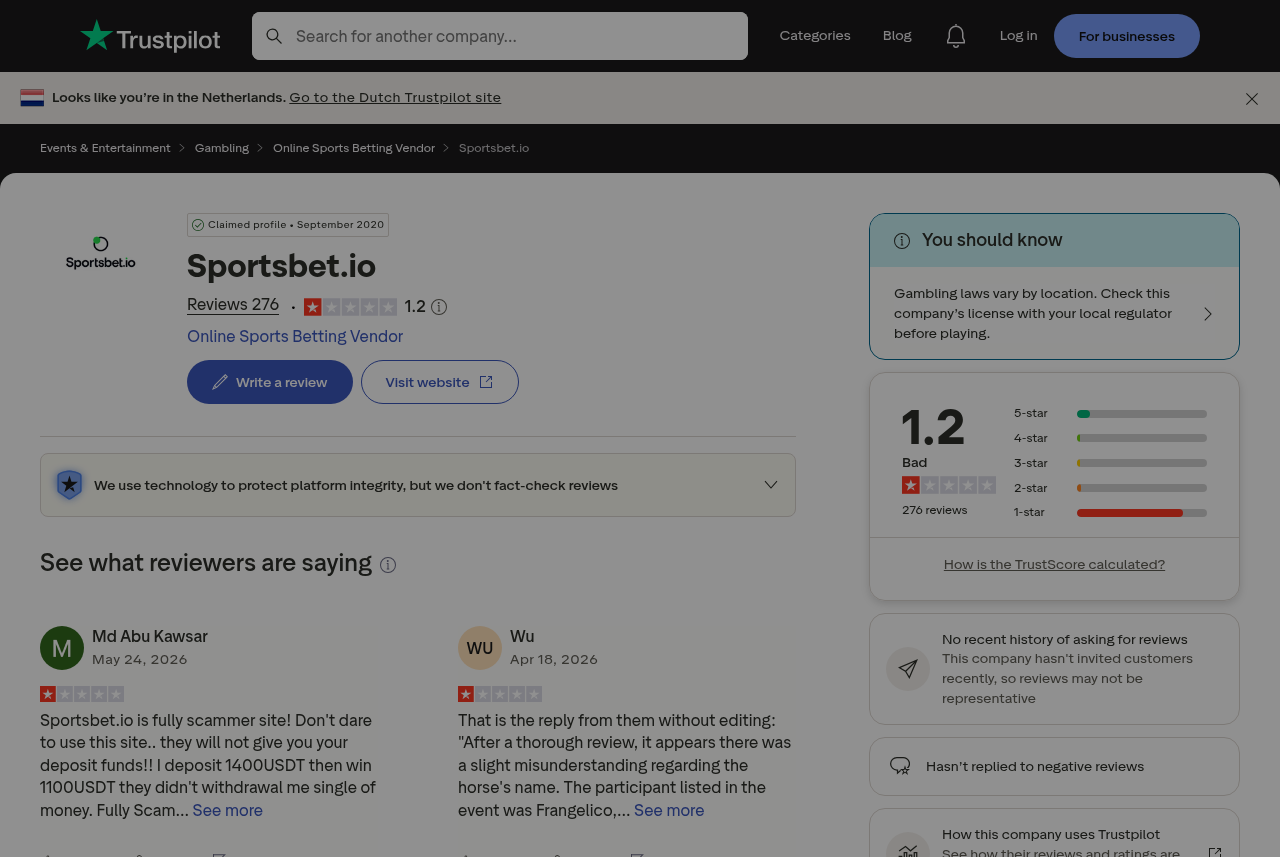Open Md Abu Kawsar's profile name
1280x857 pixels.
(x=150, y=636)
